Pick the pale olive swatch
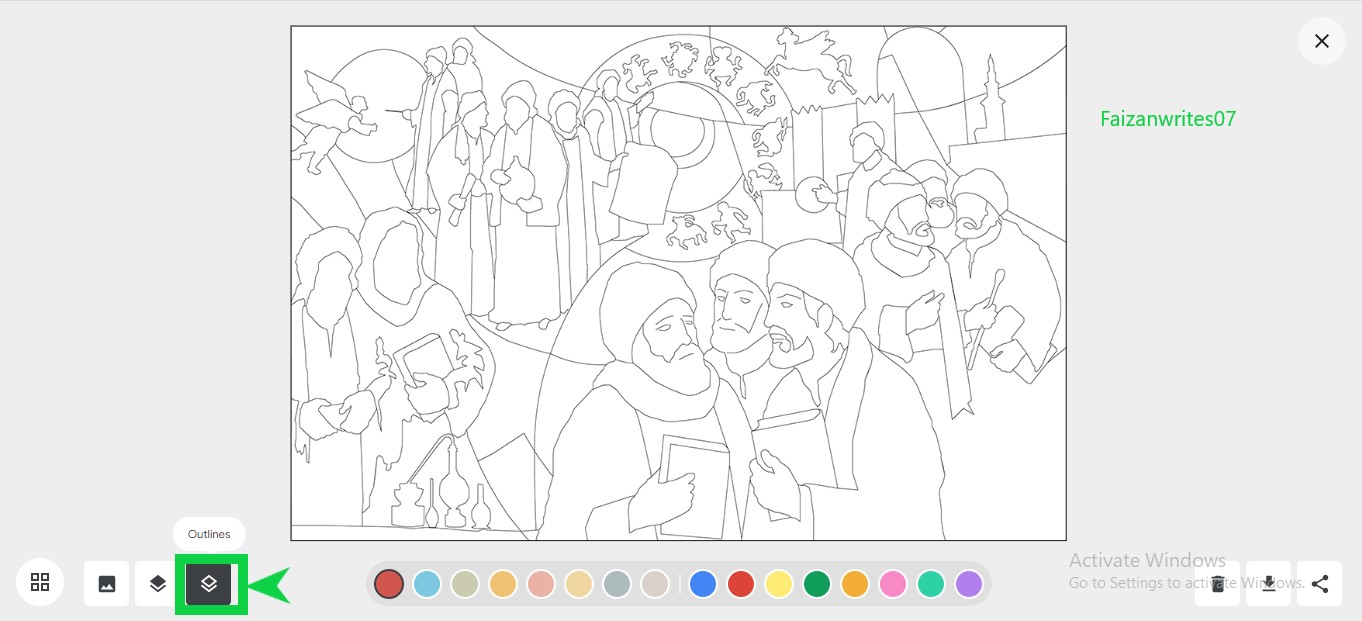The width and height of the screenshot is (1362, 621). (465, 584)
